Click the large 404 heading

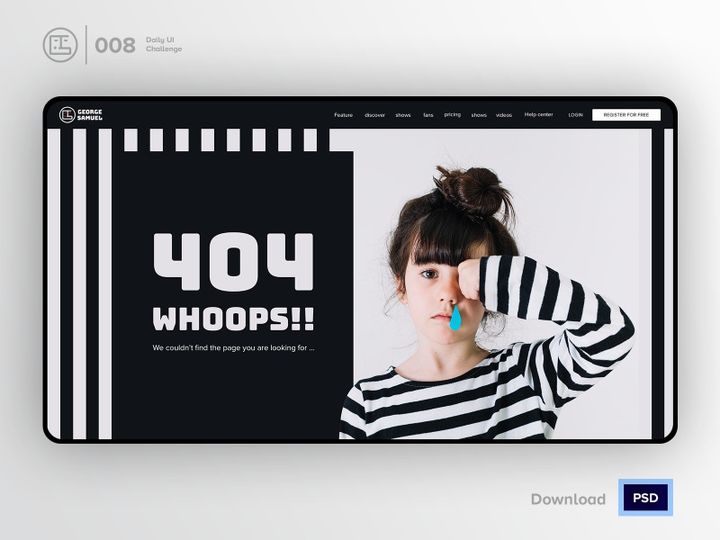[x=233, y=262]
